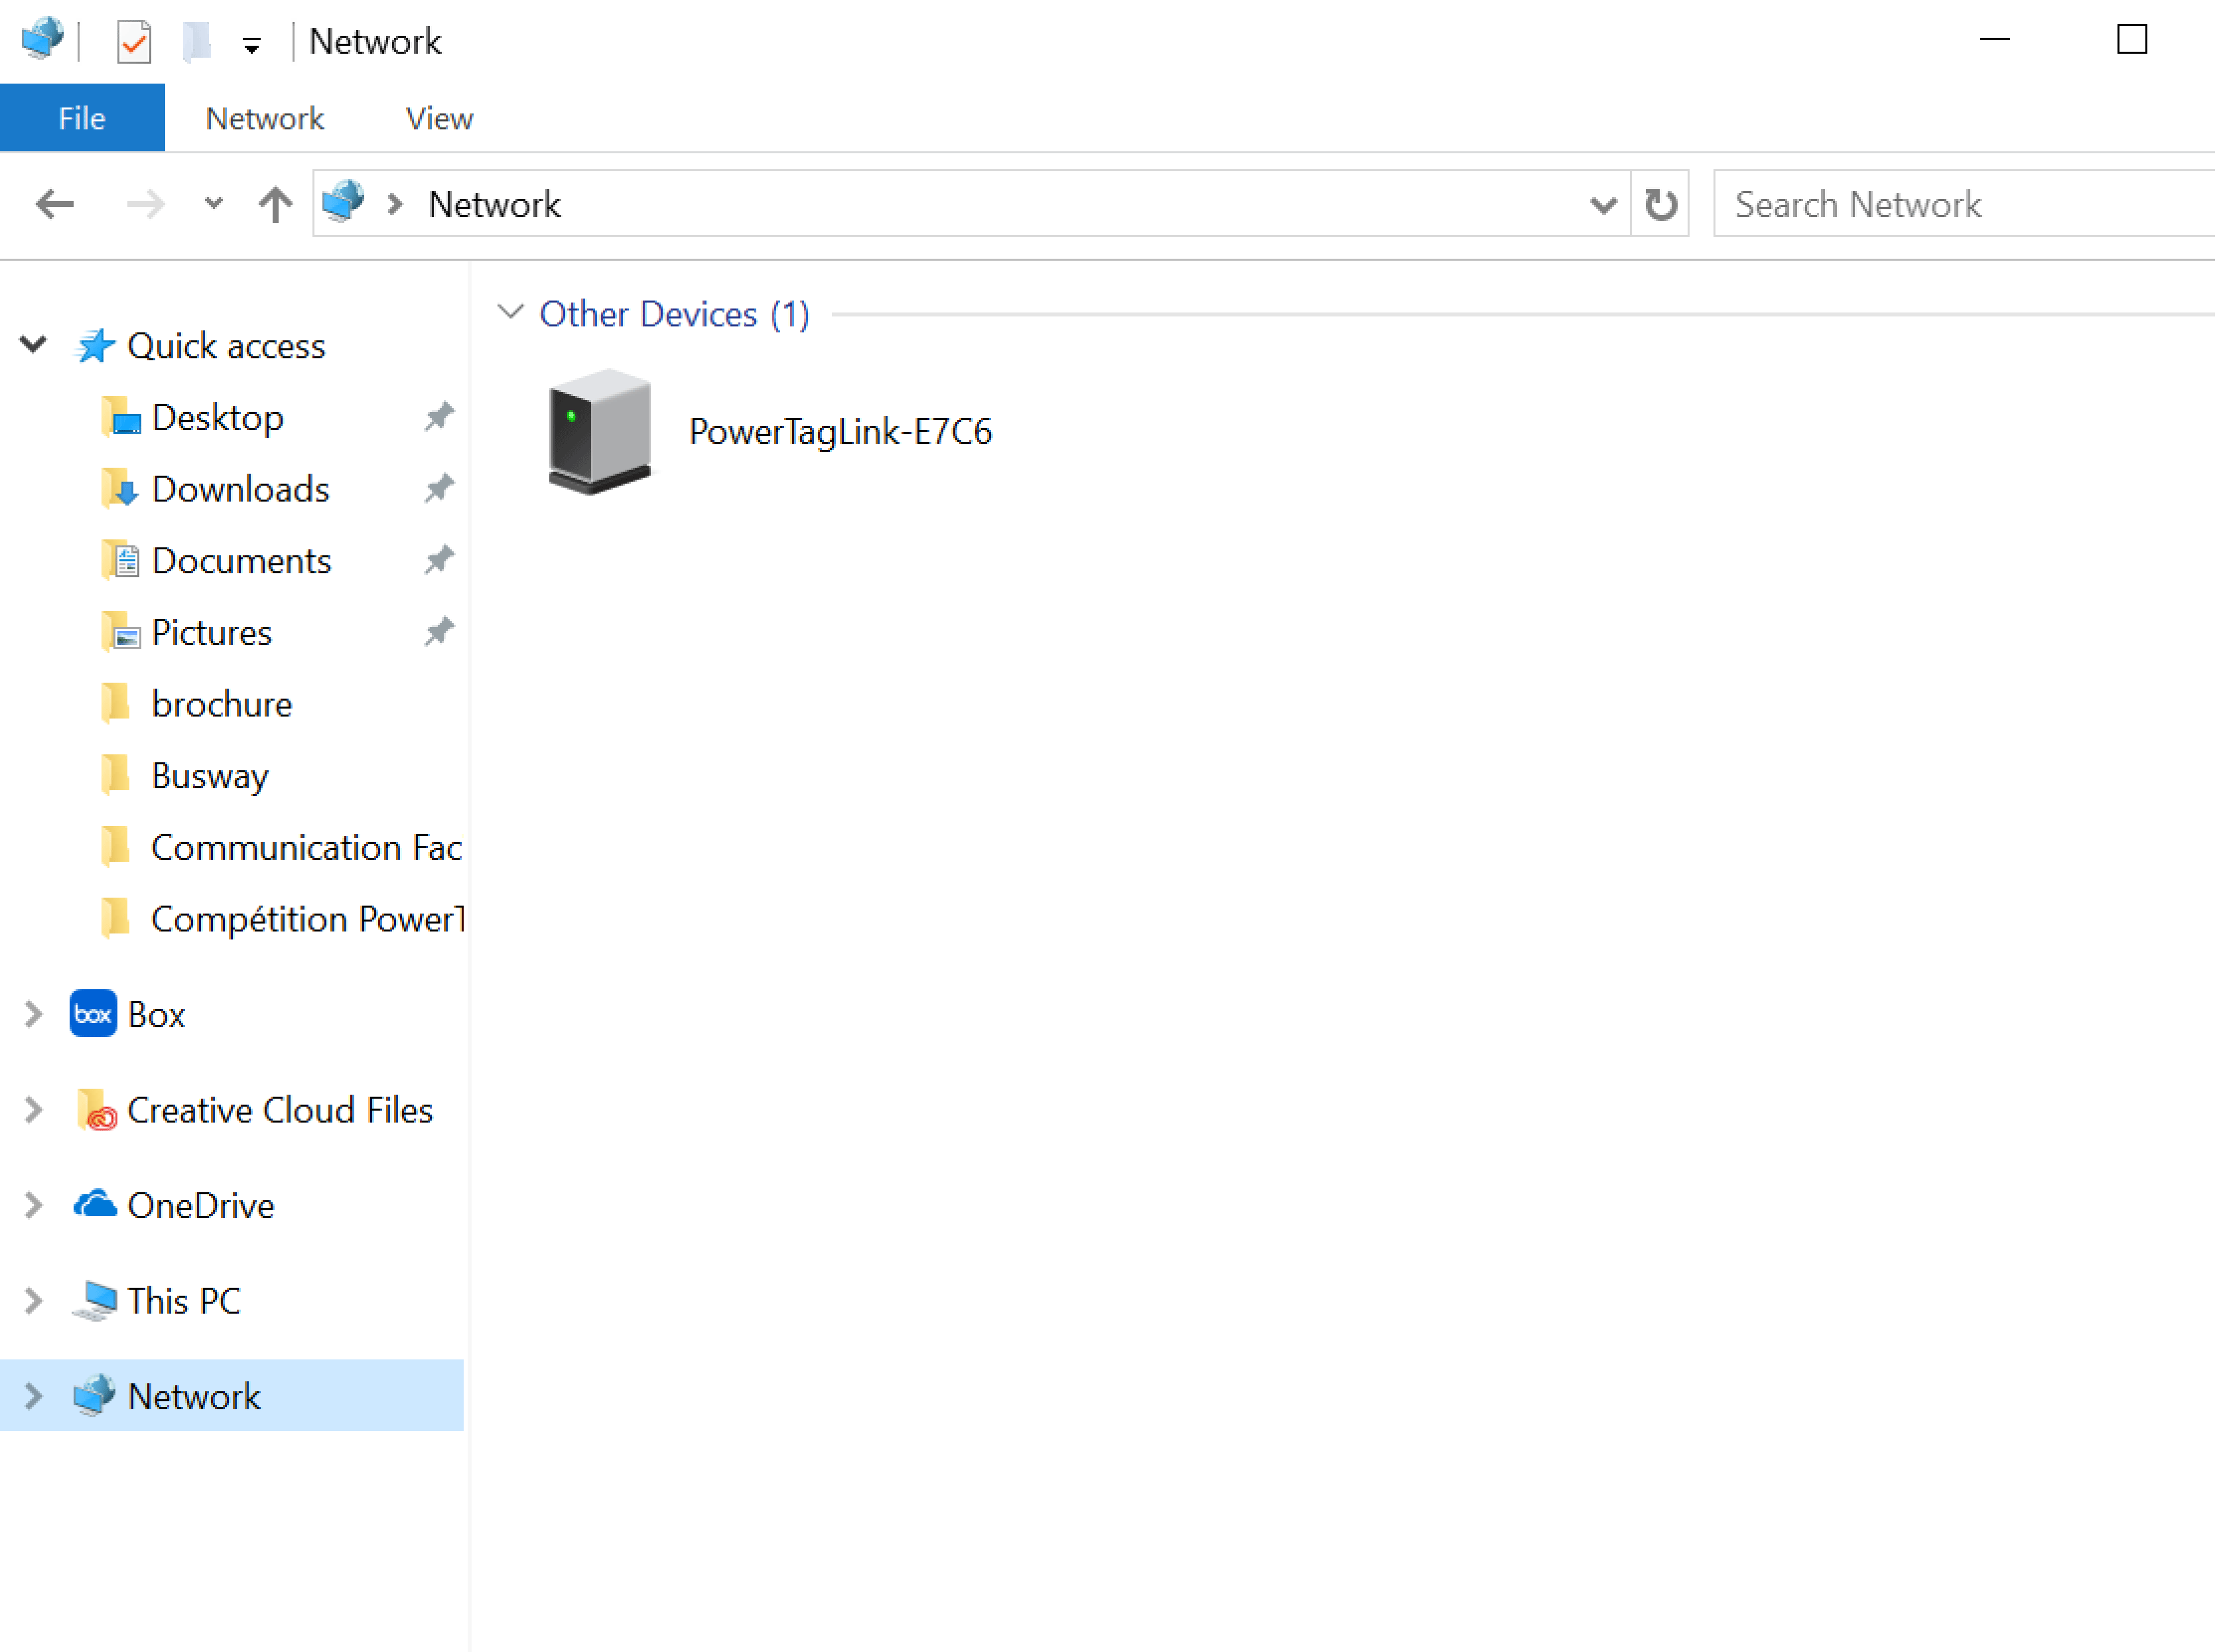Expand the Creative Cloud Files node
Screen dimensions: 2217x1652
(x=33, y=1110)
